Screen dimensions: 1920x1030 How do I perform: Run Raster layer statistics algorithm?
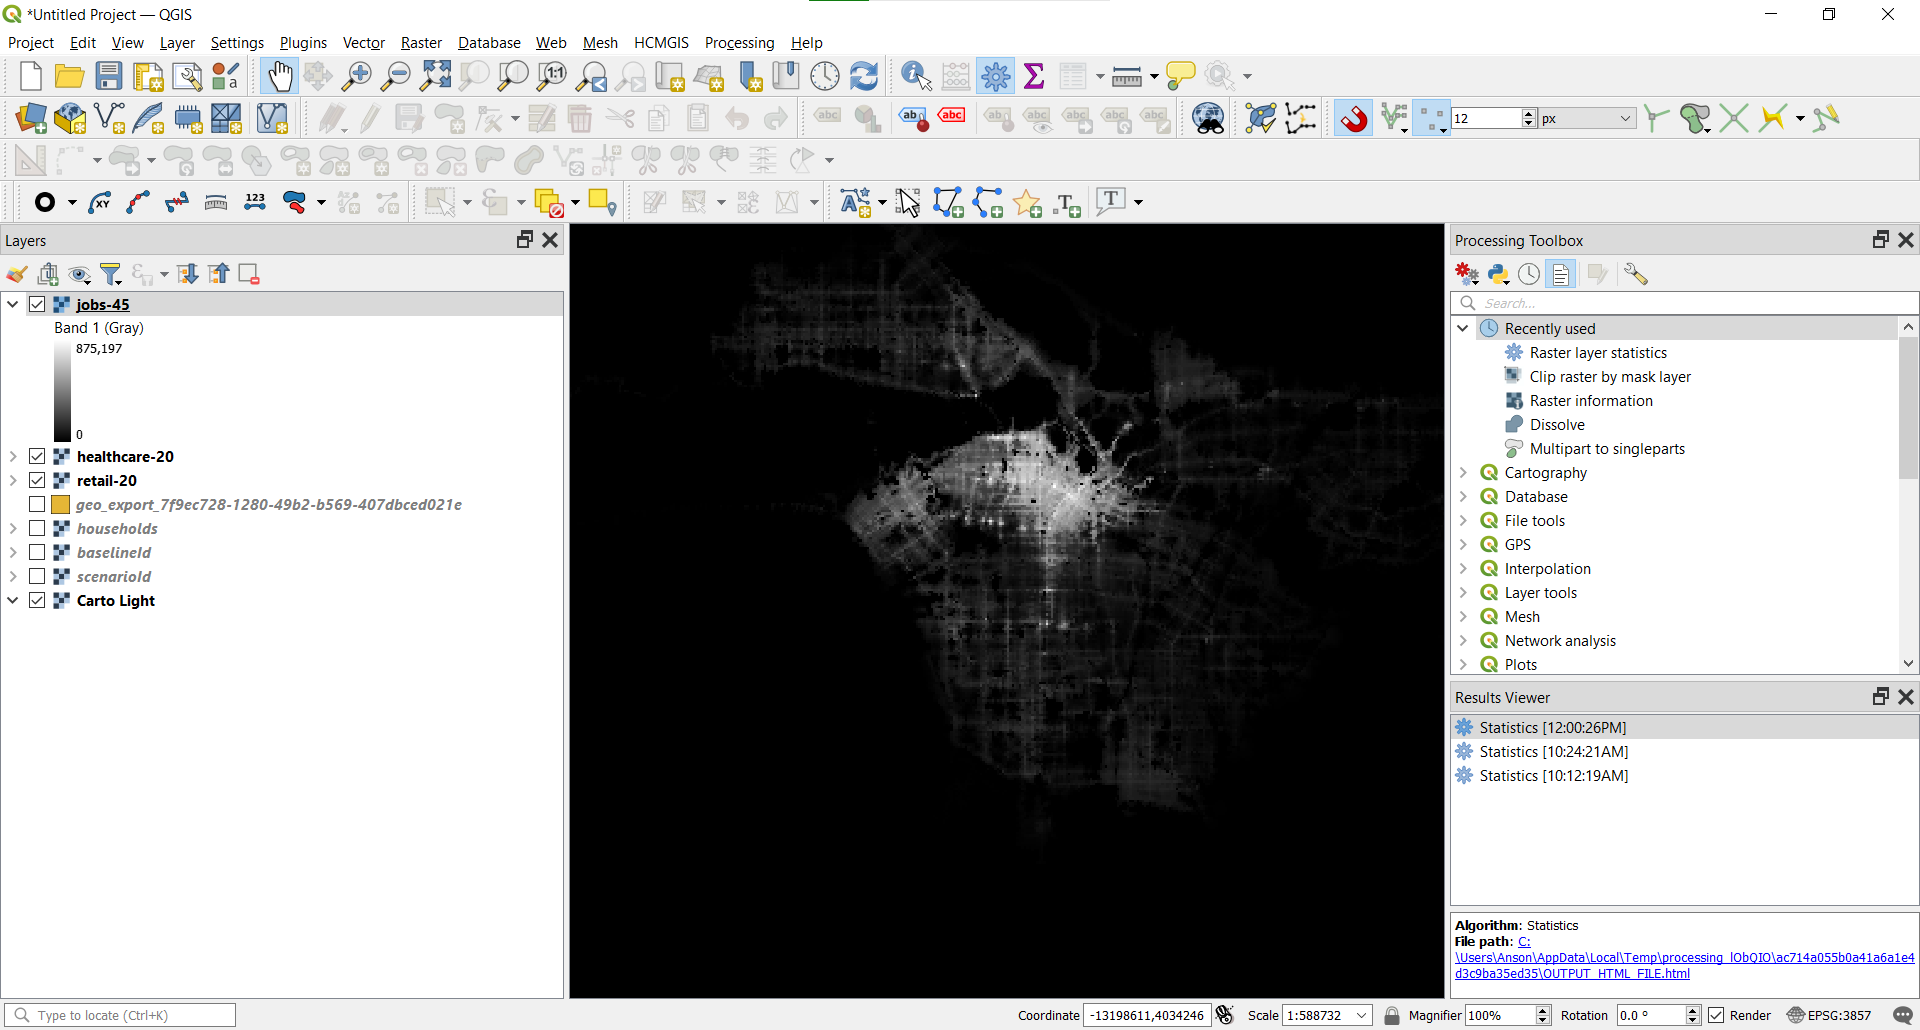pos(1598,352)
